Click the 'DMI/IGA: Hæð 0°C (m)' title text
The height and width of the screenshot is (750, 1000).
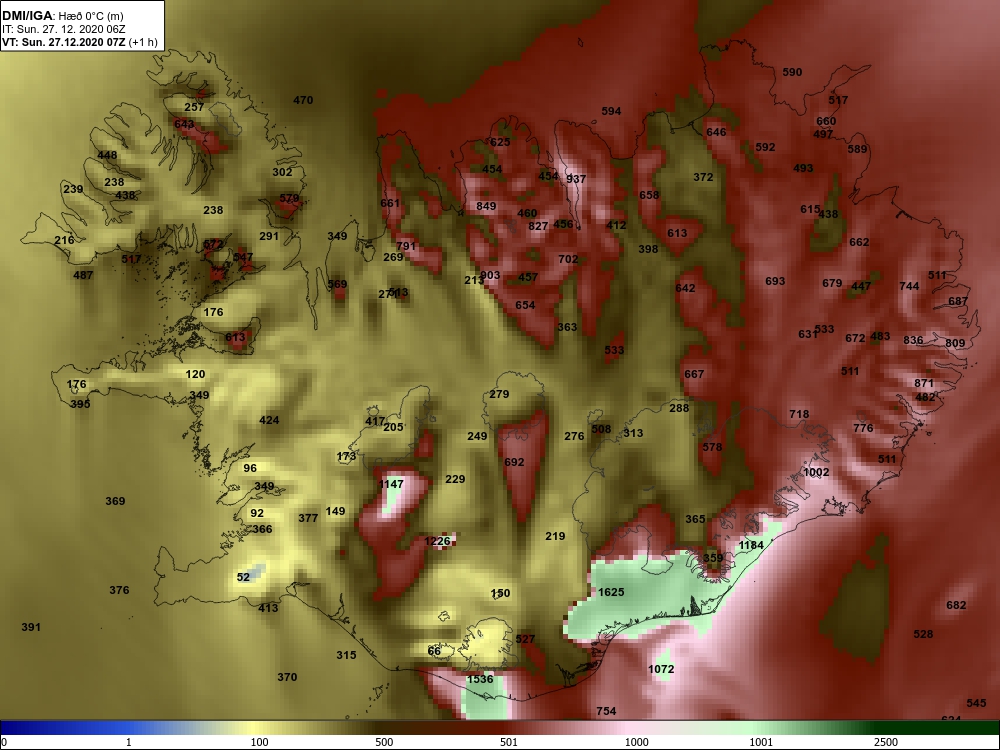pos(62,15)
